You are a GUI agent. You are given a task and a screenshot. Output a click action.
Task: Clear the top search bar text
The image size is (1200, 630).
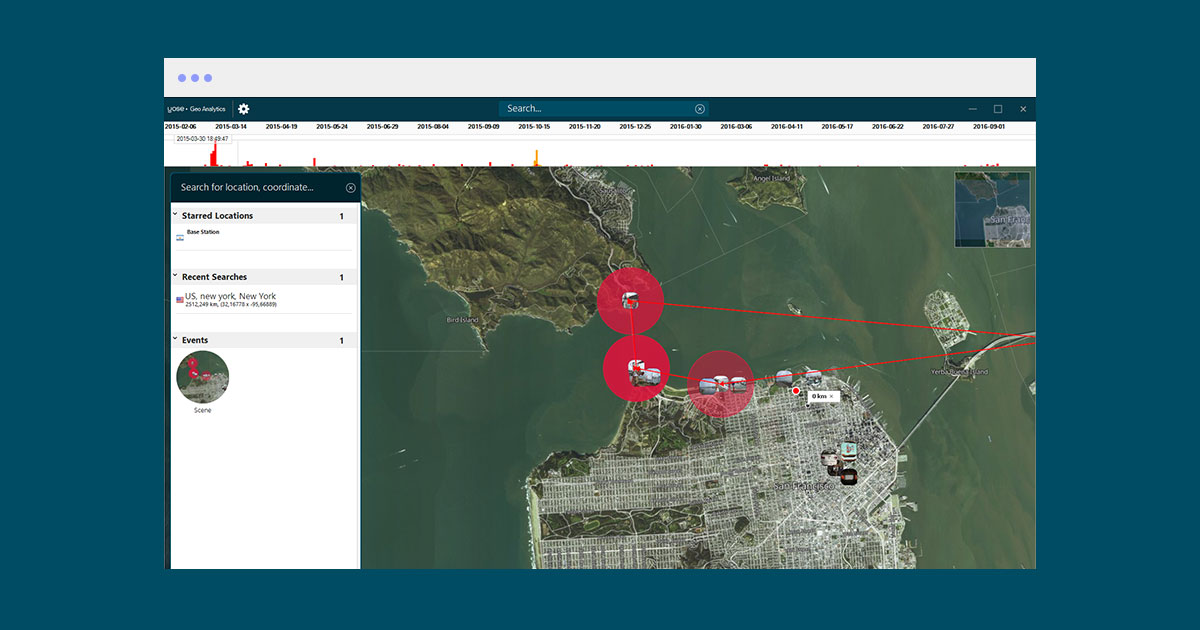tap(700, 109)
